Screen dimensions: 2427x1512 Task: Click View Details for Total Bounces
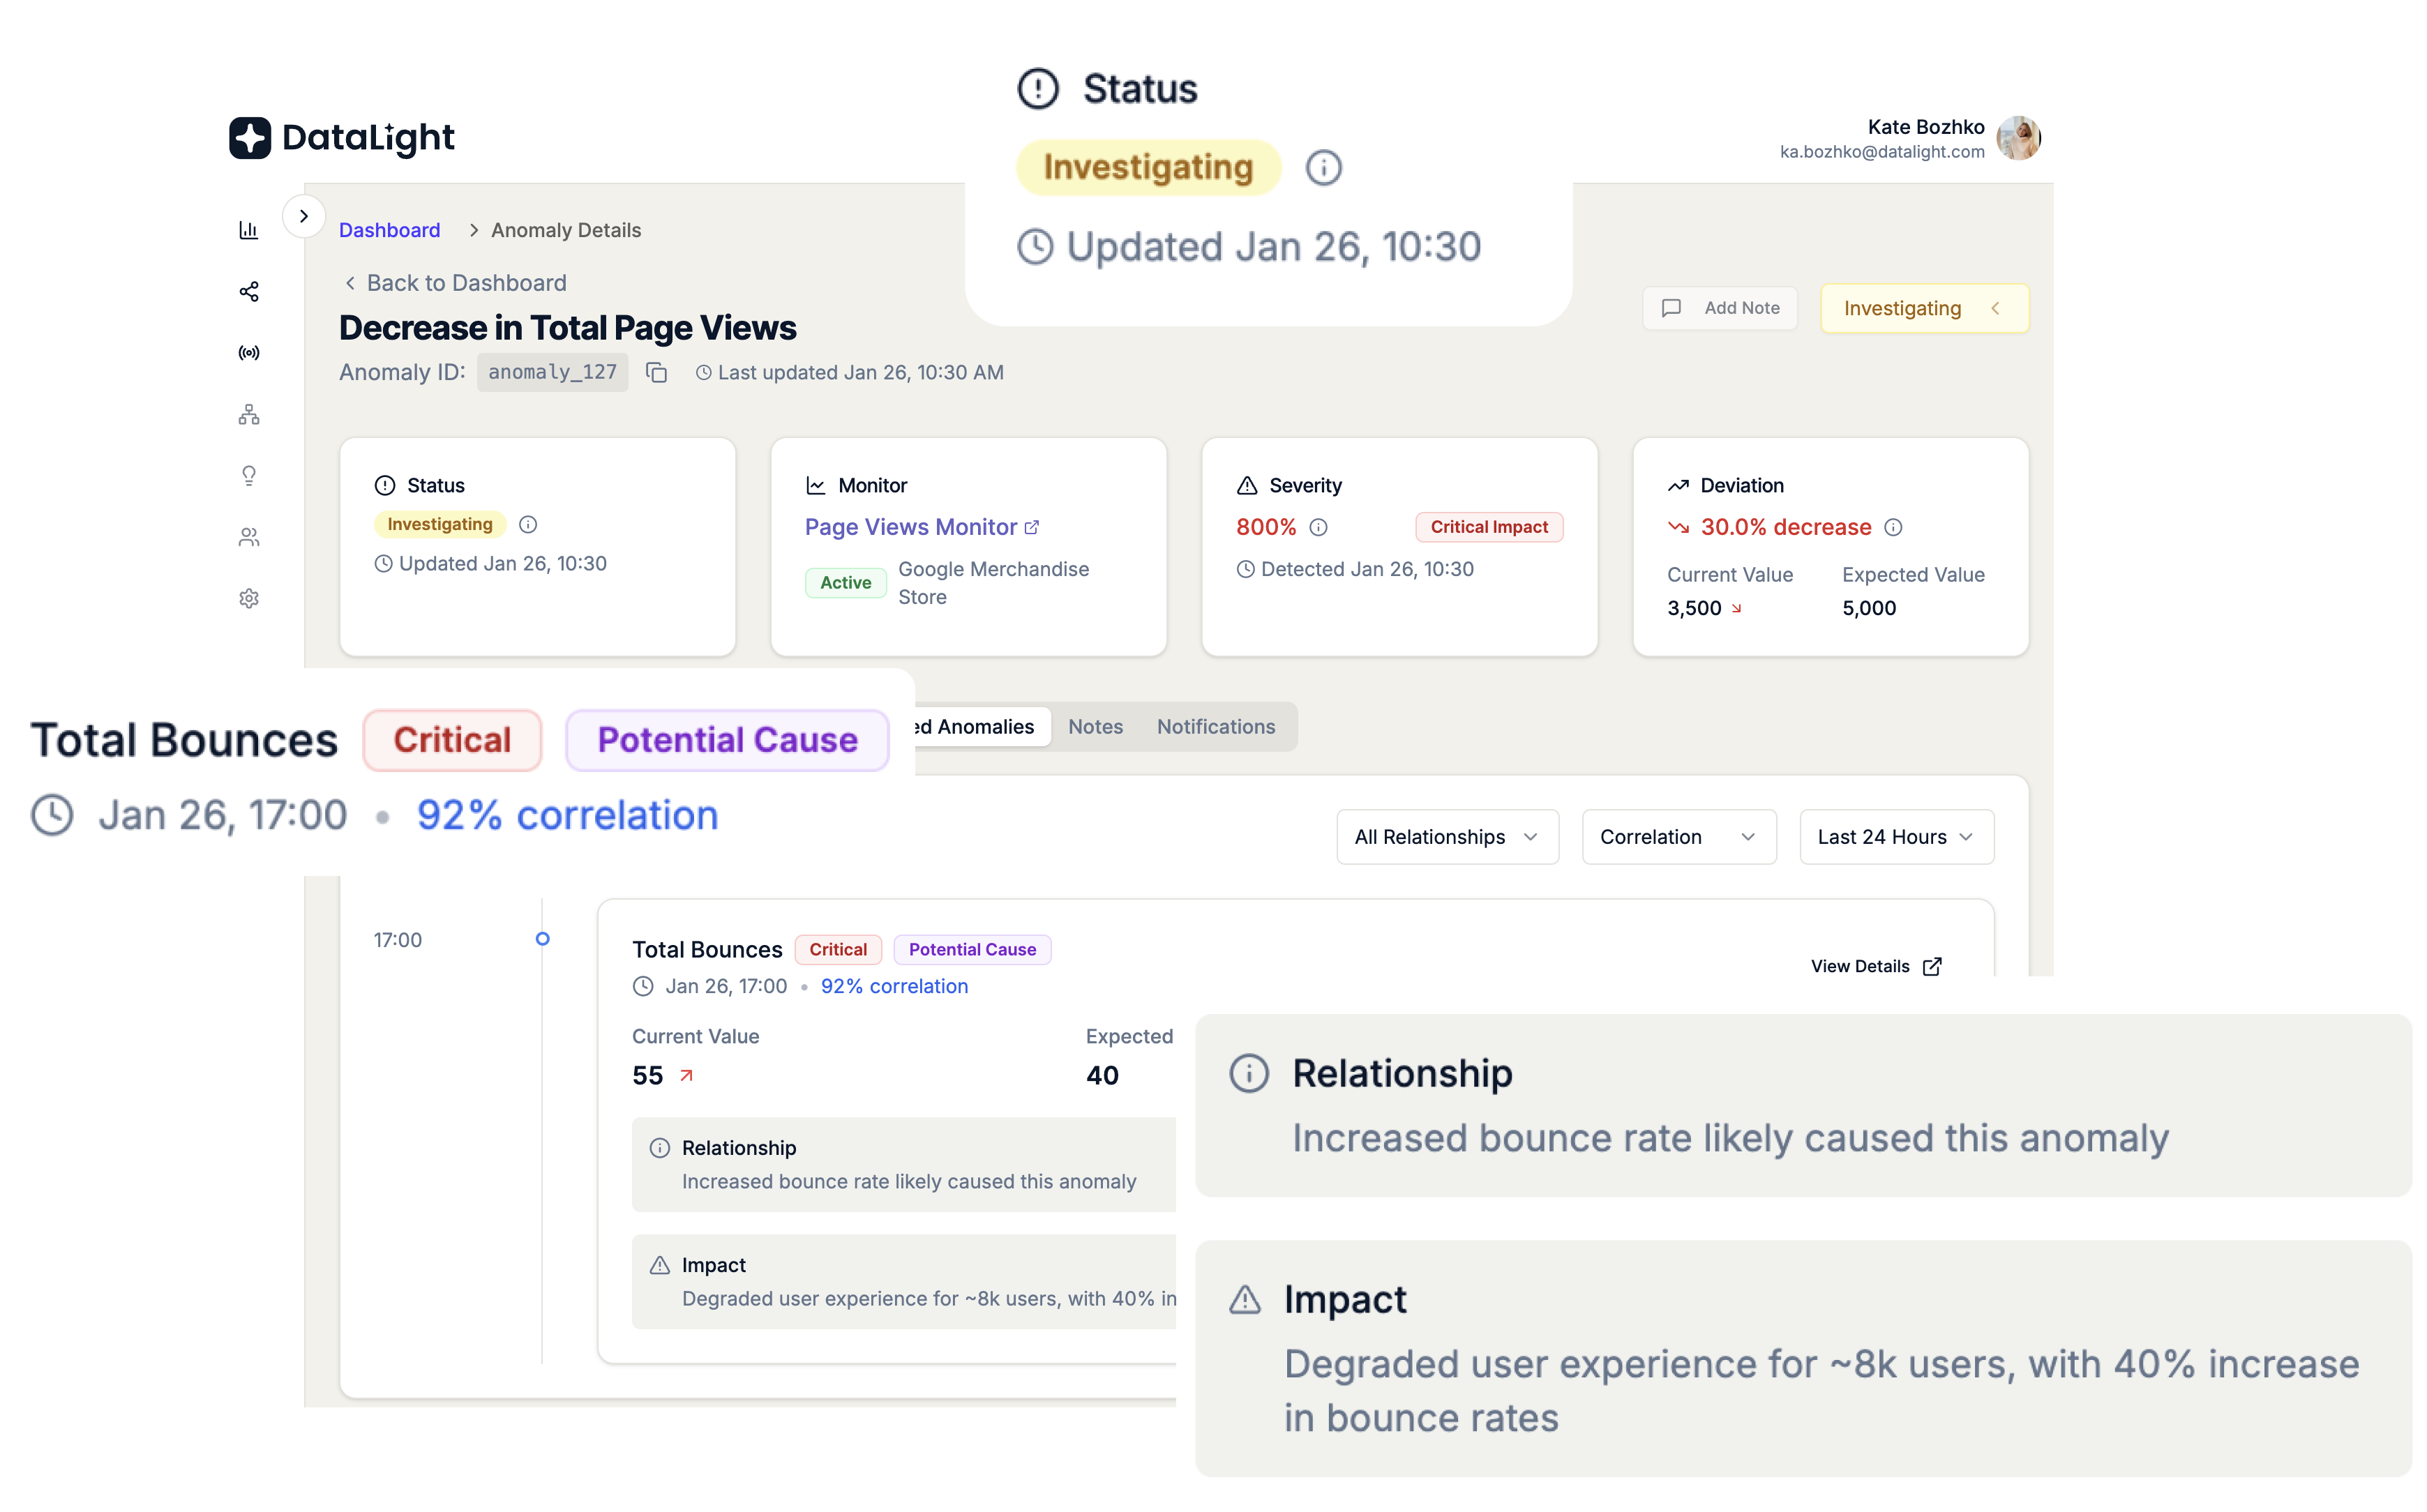coord(1874,965)
